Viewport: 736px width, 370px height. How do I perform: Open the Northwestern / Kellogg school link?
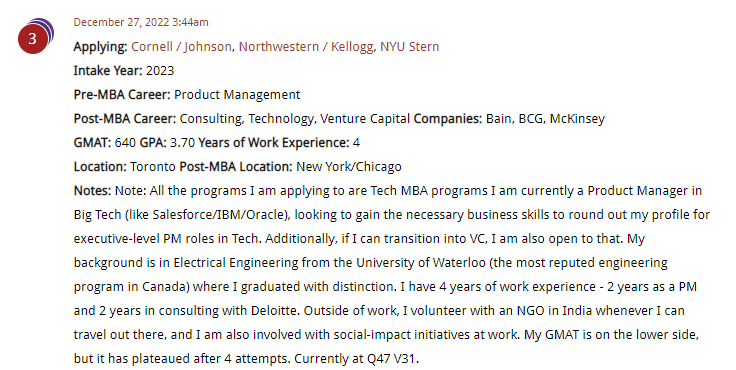pyautogui.click(x=306, y=46)
